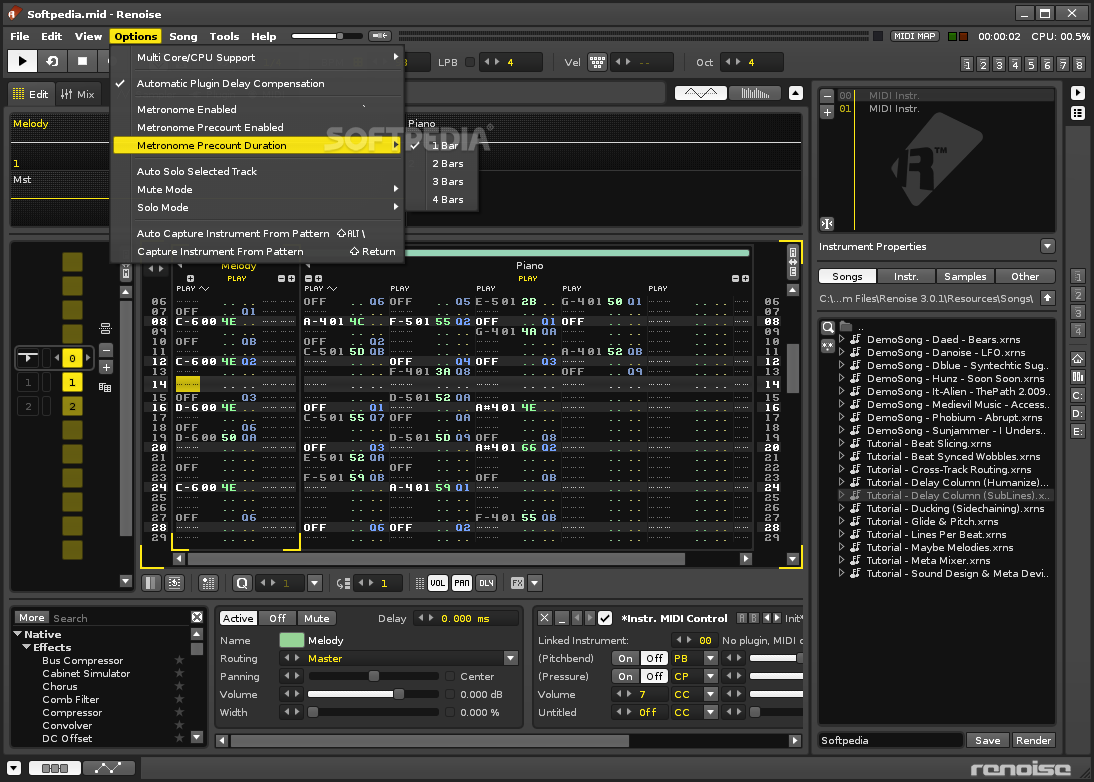Switch to the Mix tab
This screenshot has width=1094, height=782.
point(77,94)
